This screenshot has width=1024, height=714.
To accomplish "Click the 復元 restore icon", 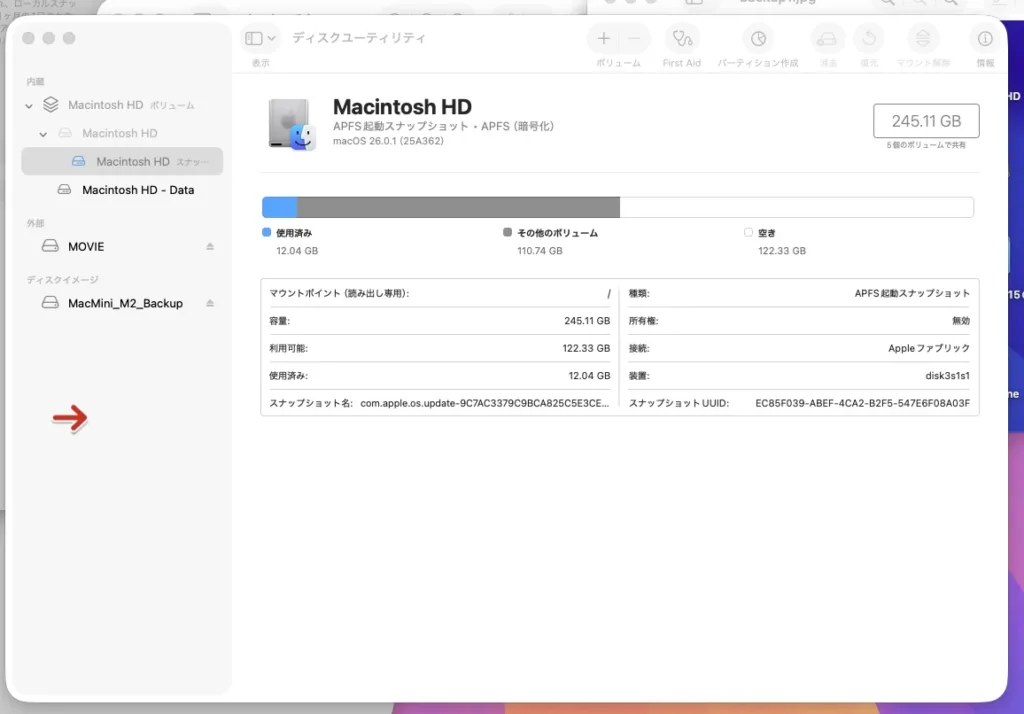I will 868,39.
